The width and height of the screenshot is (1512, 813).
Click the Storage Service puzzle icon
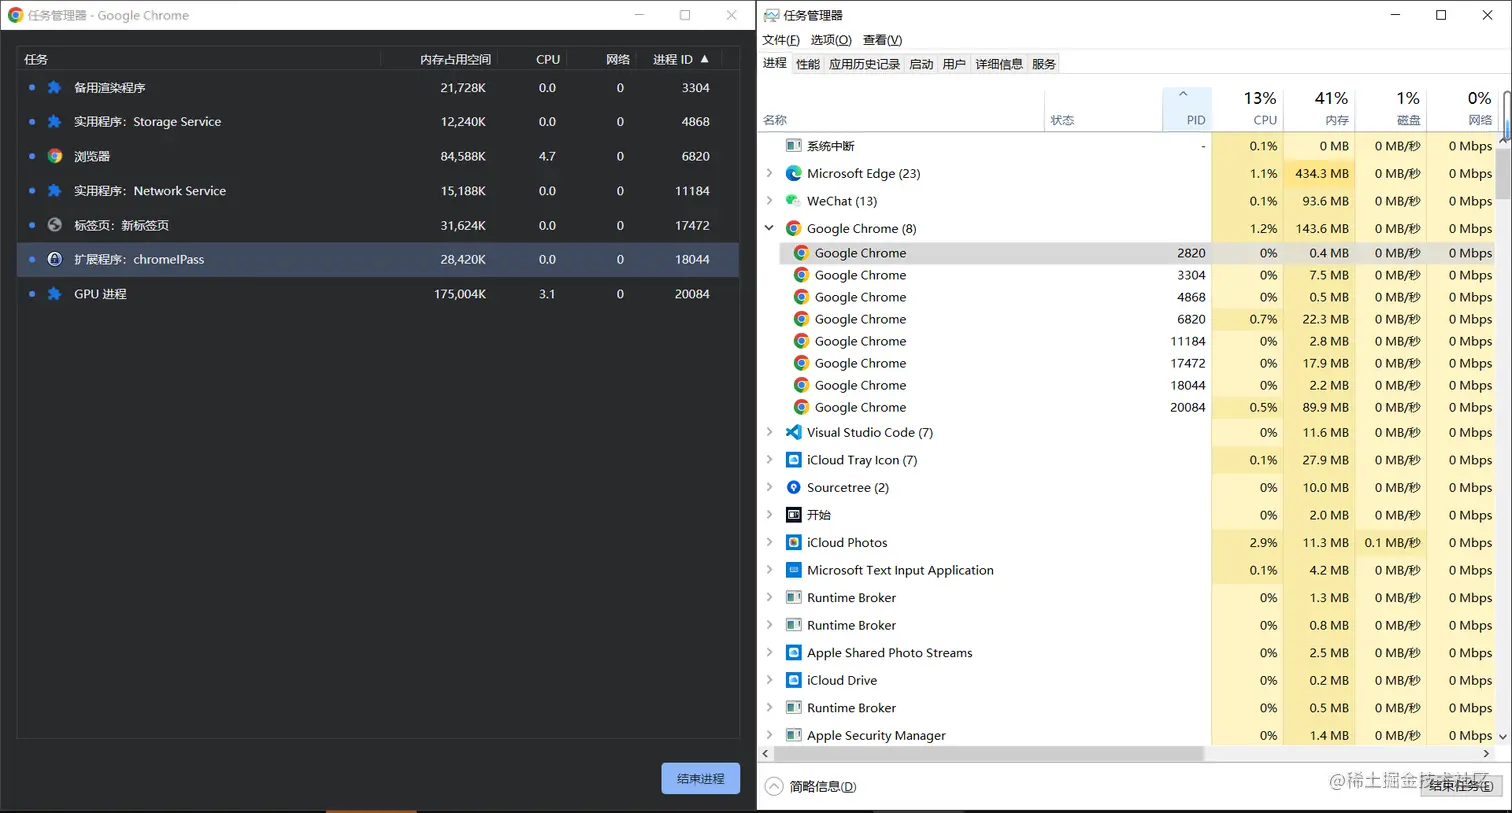click(55, 122)
